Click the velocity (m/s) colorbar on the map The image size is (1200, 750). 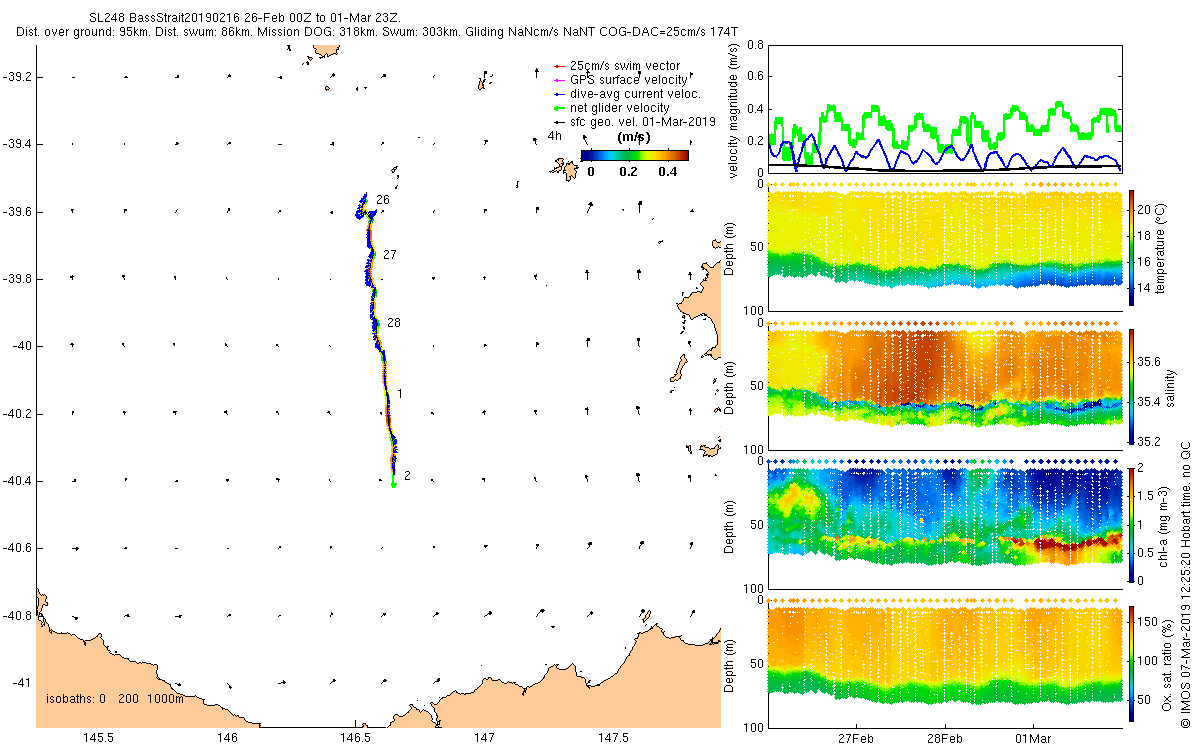tap(635, 155)
